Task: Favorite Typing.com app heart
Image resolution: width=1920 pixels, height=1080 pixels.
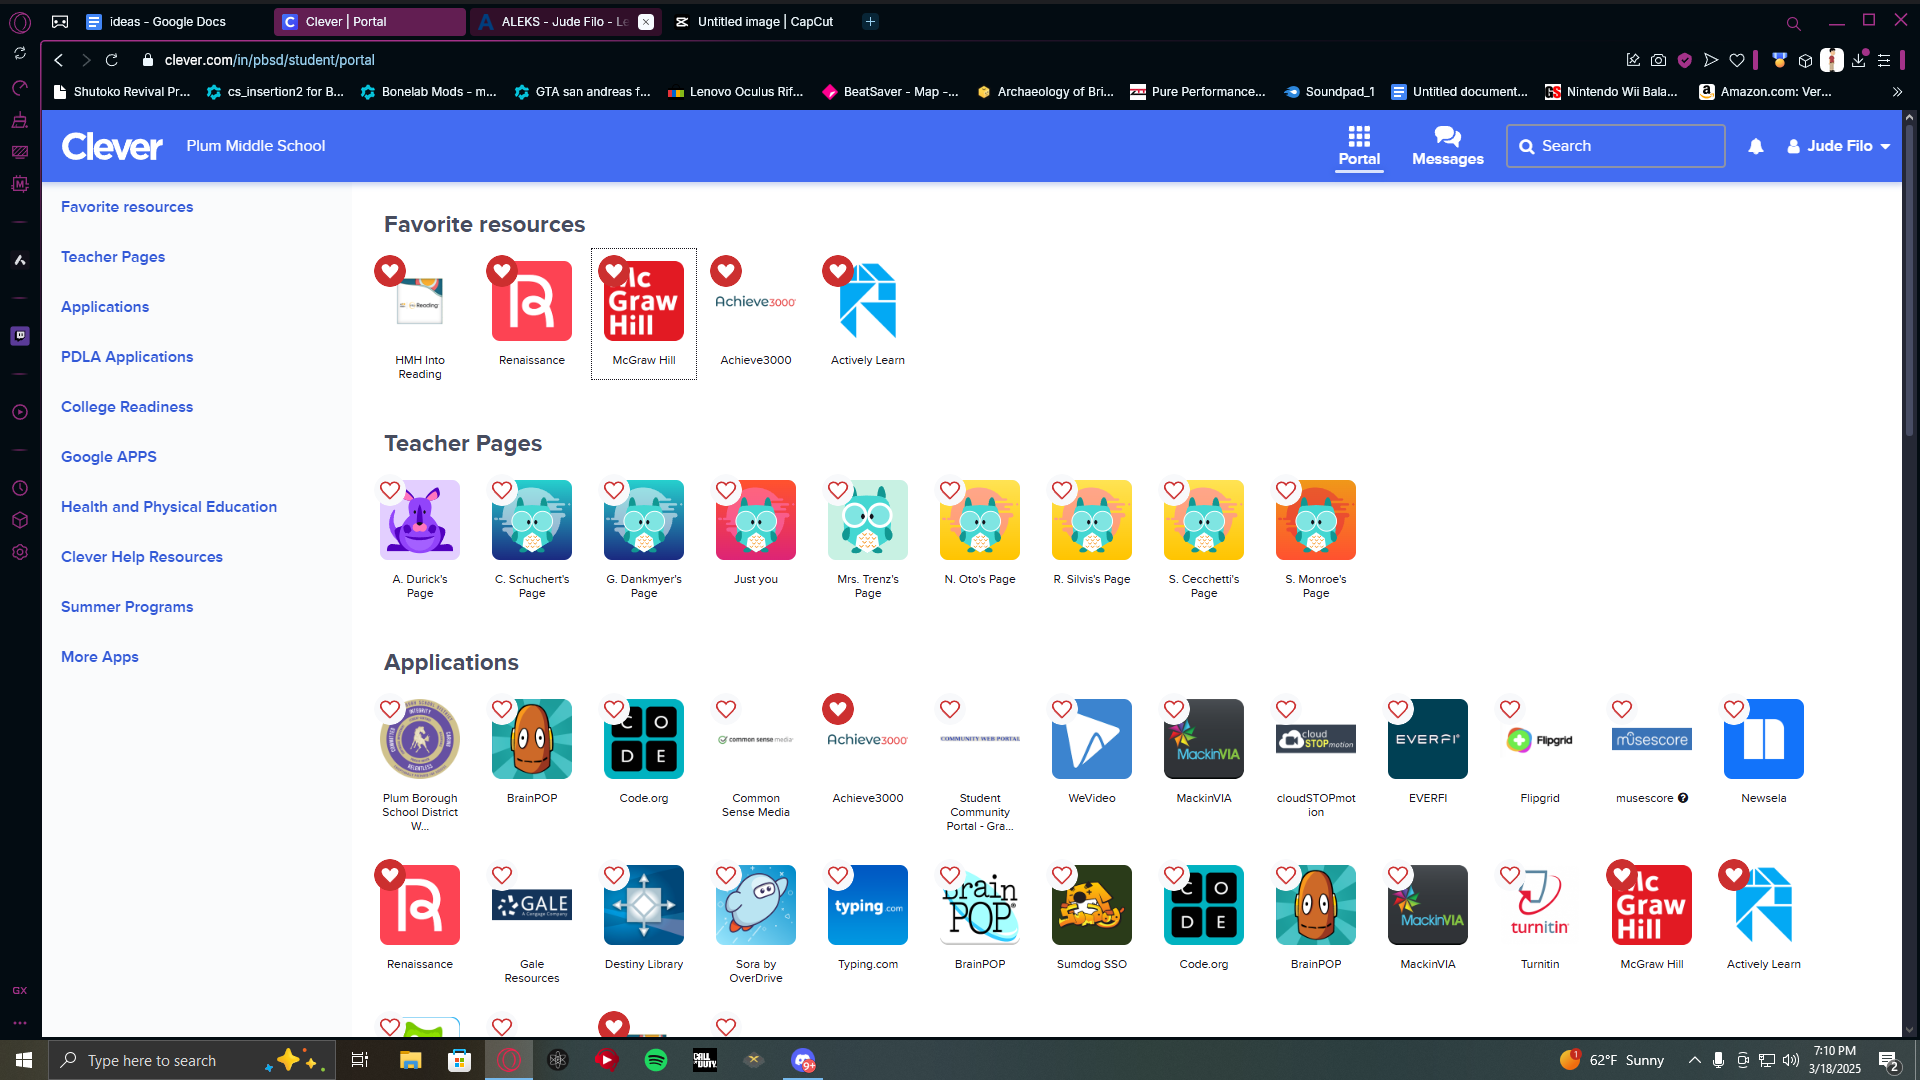Action: point(838,875)
